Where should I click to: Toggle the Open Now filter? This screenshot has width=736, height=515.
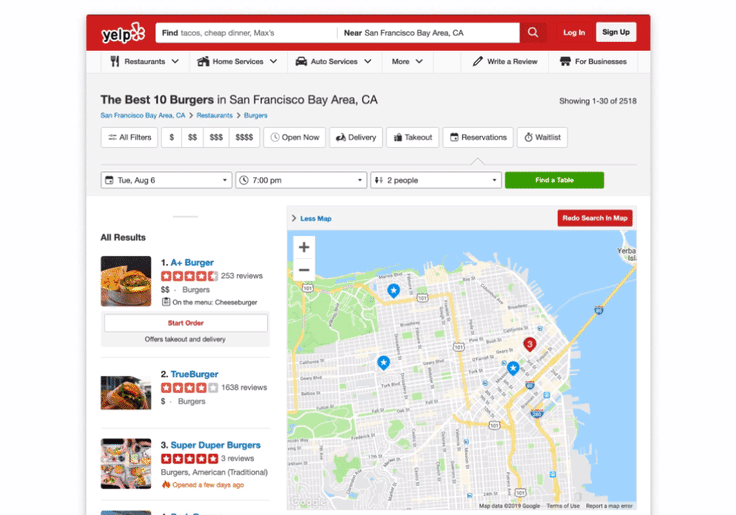(295, 138)
